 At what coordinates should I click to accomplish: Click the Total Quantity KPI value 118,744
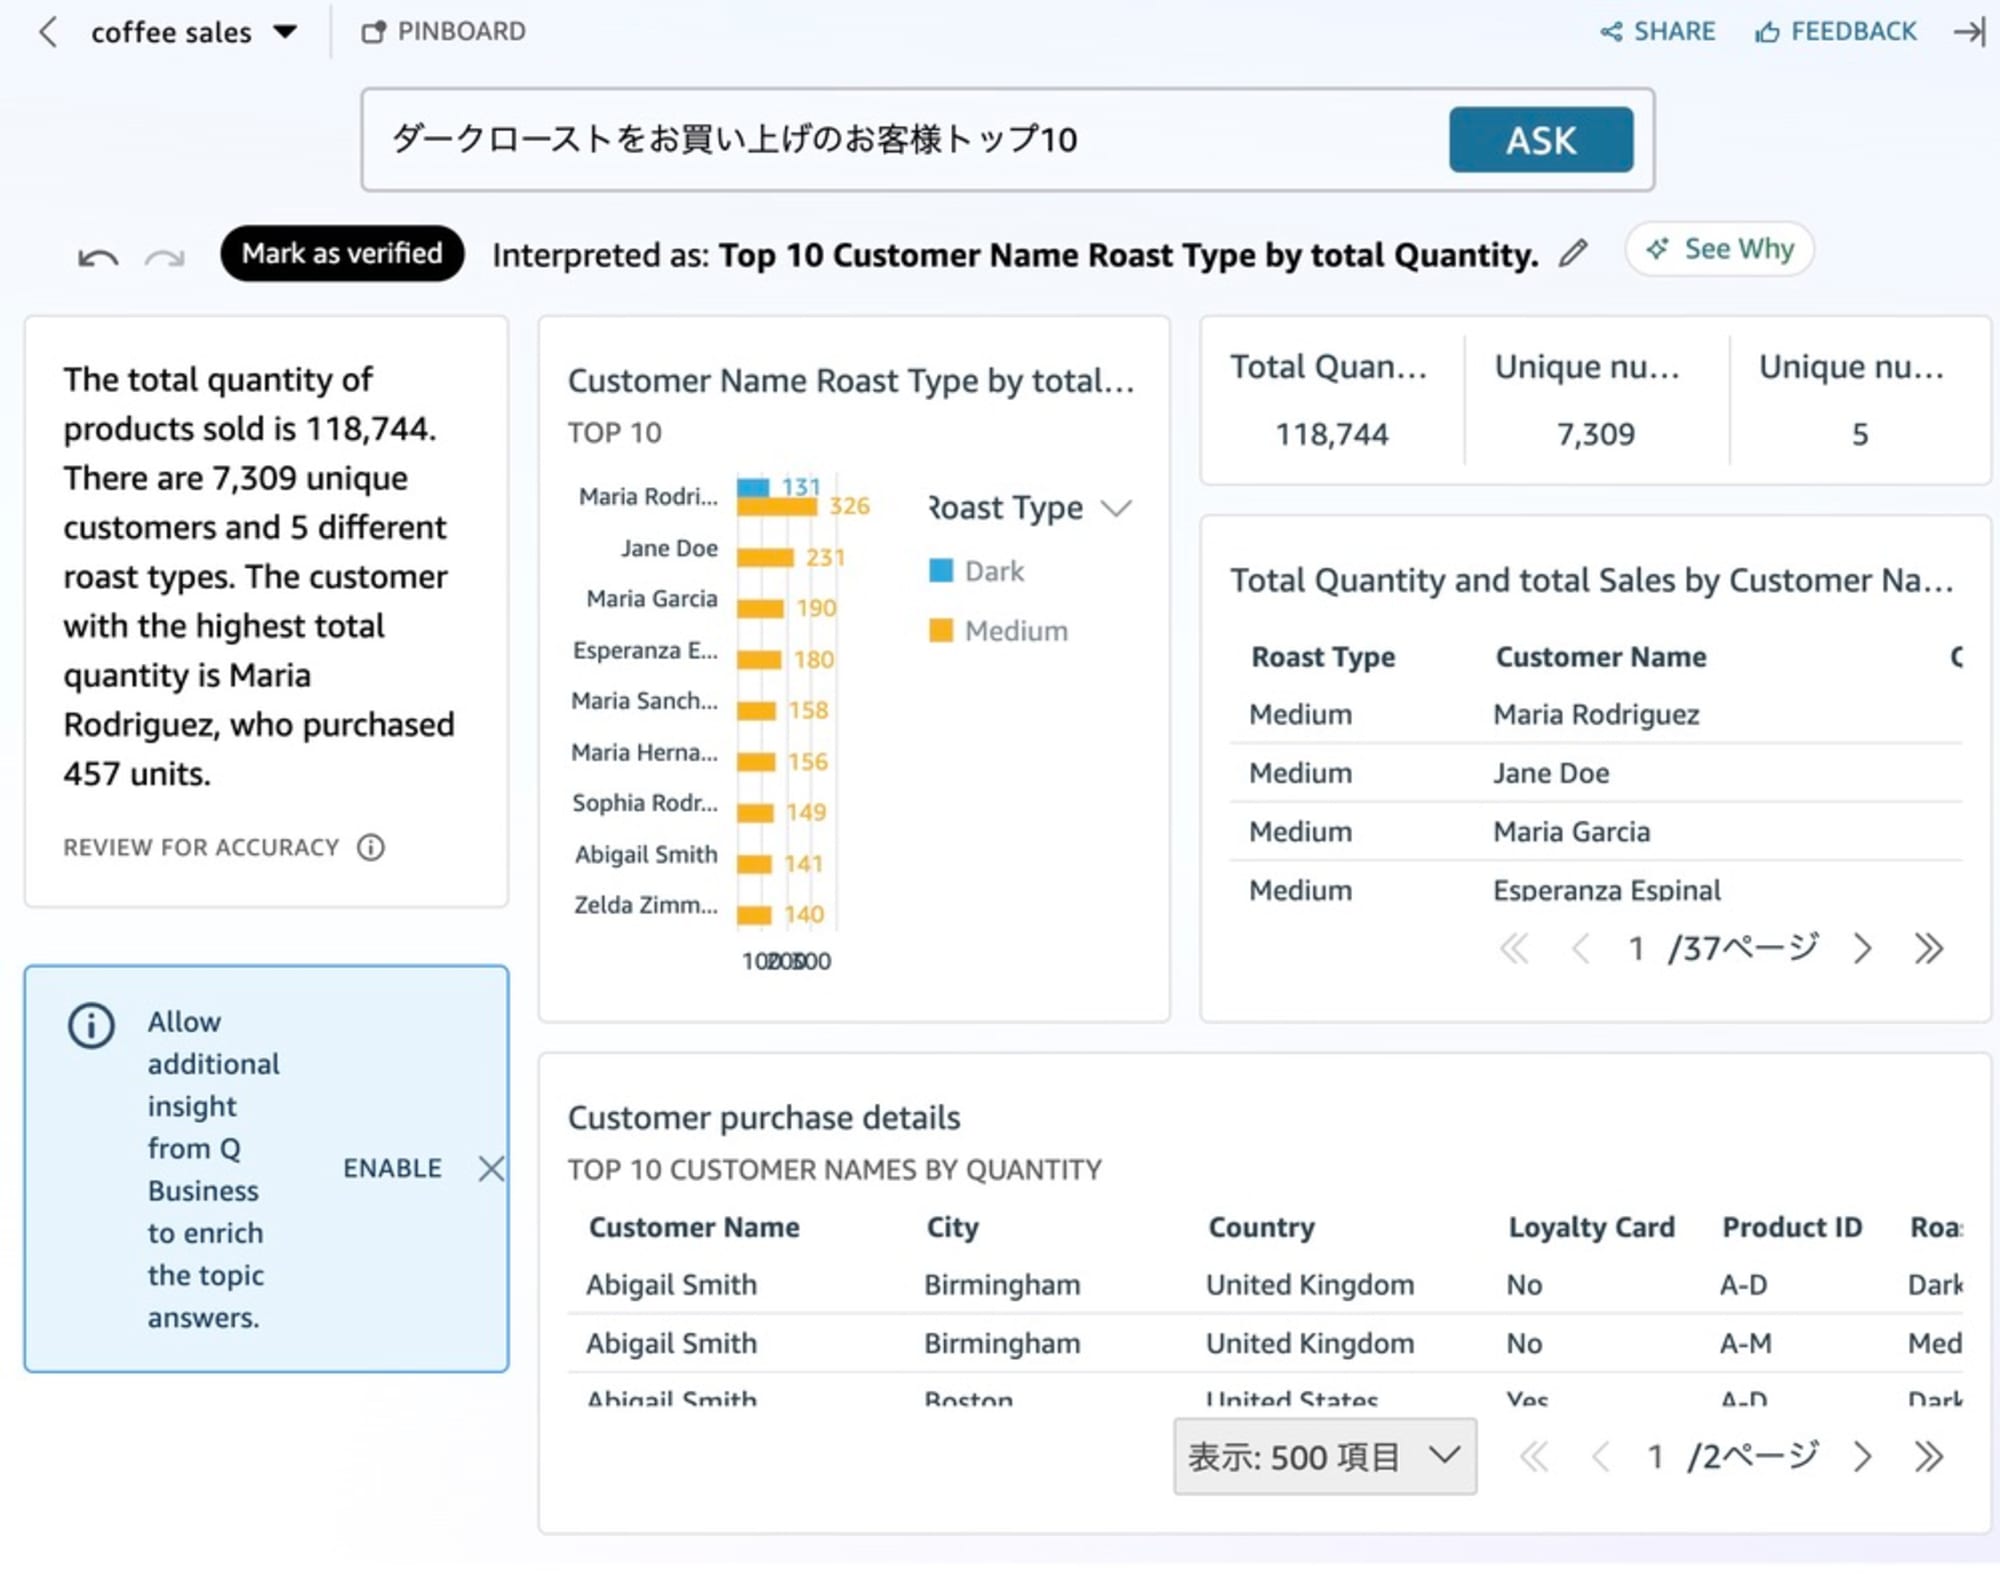pos(1331,434)
